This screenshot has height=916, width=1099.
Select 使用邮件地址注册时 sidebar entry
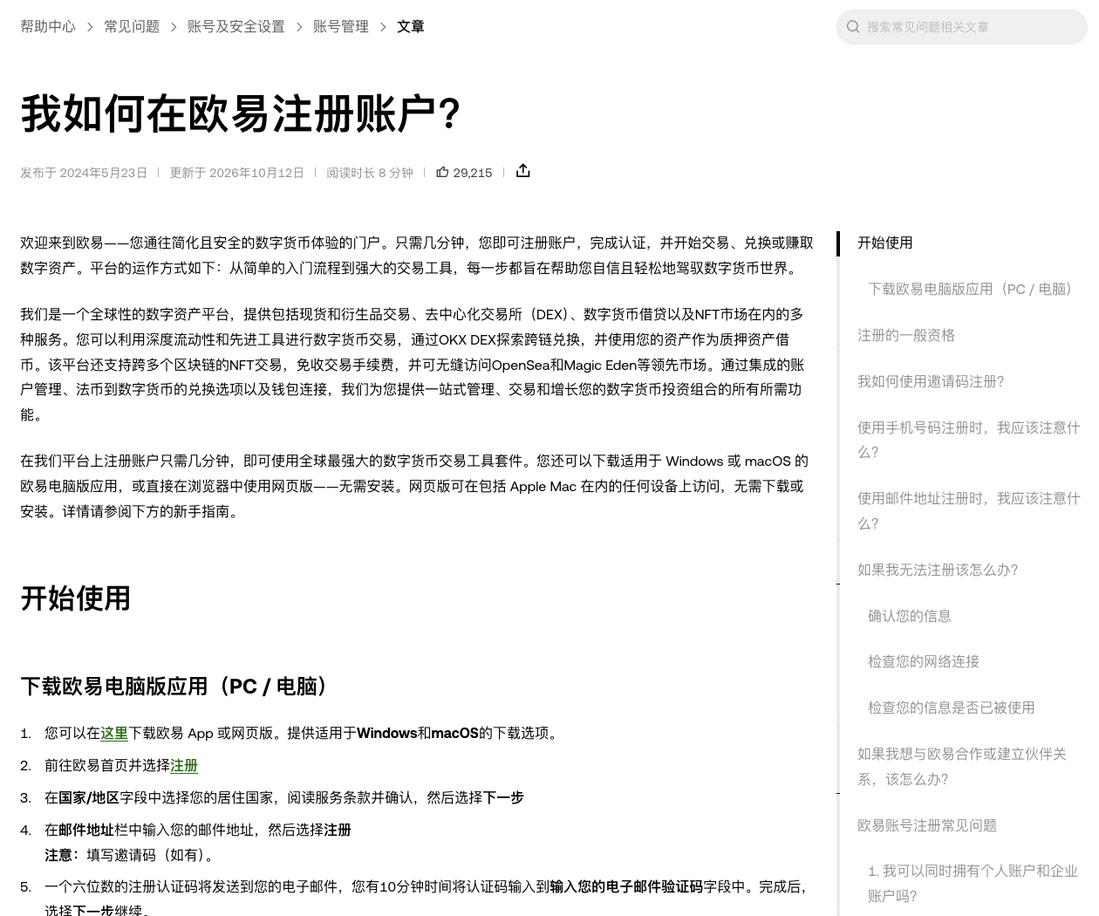click(969, 511)
